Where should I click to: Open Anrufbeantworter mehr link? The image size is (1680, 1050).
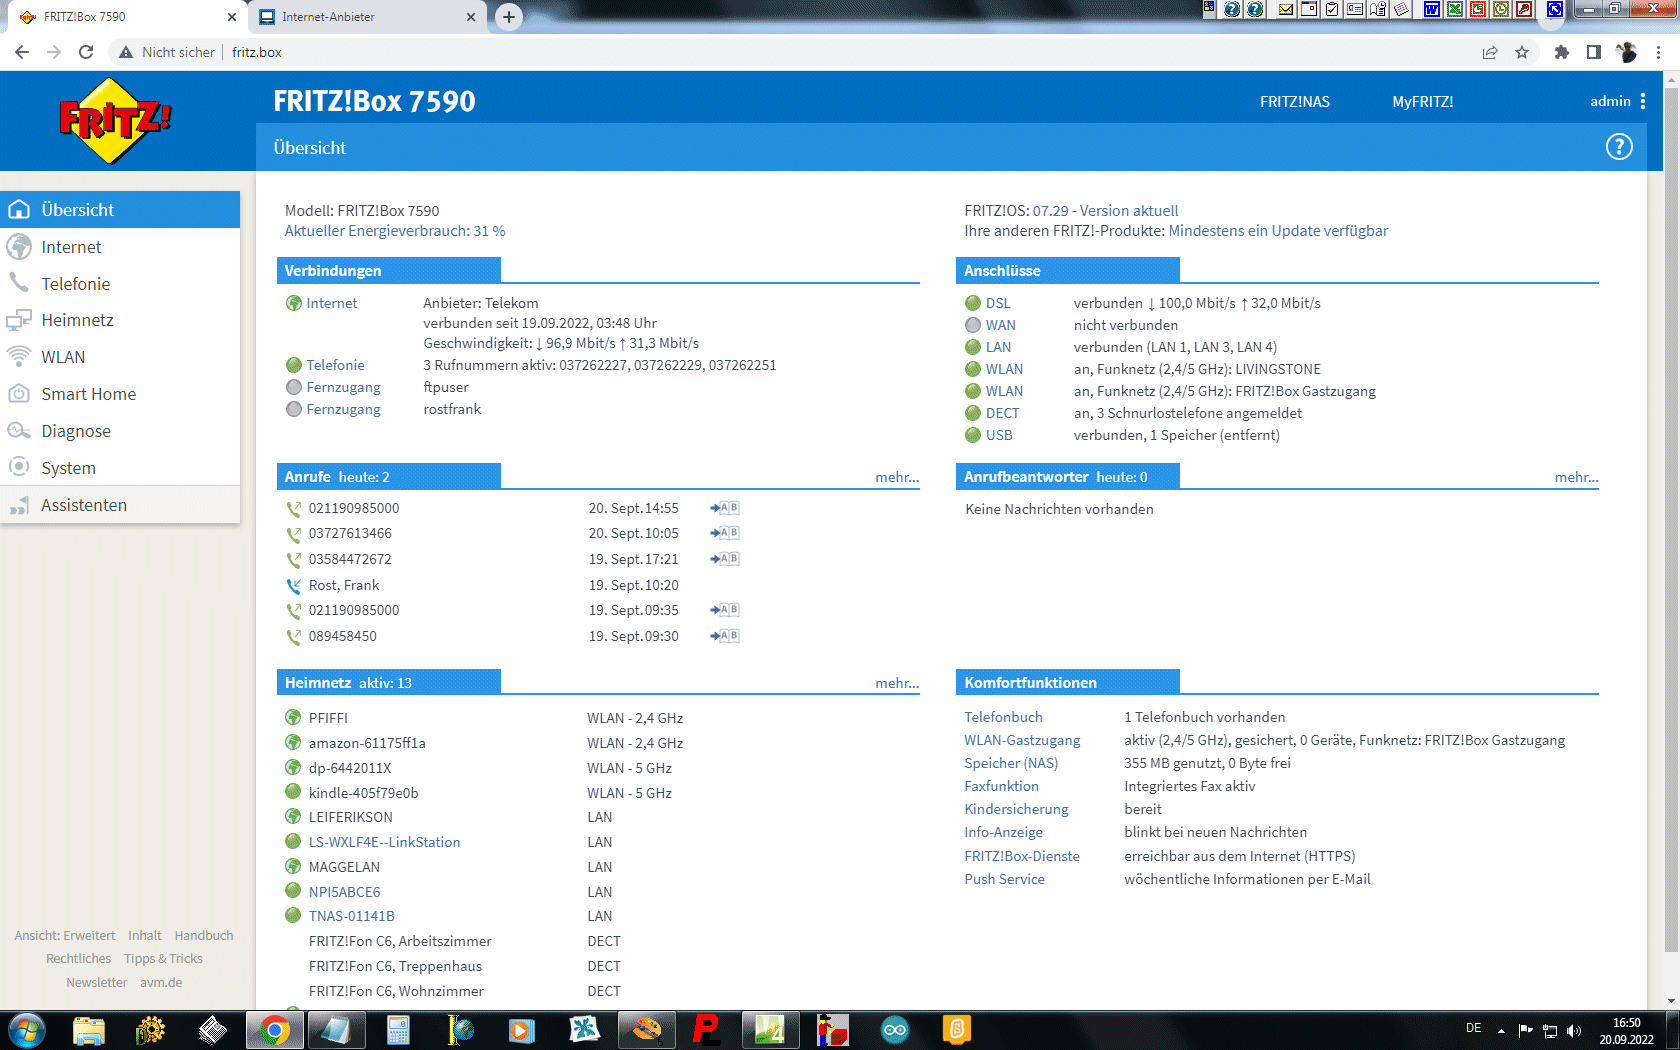click(x=1577, y=477)
